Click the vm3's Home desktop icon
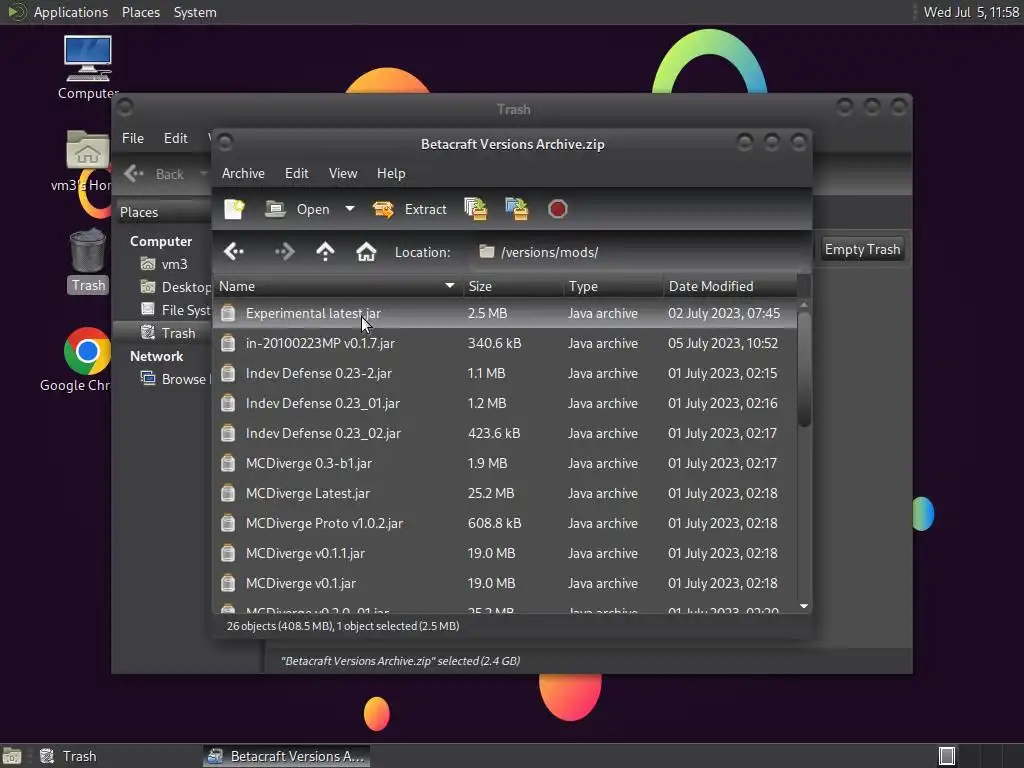1024x768 pixels. point(86,161)
